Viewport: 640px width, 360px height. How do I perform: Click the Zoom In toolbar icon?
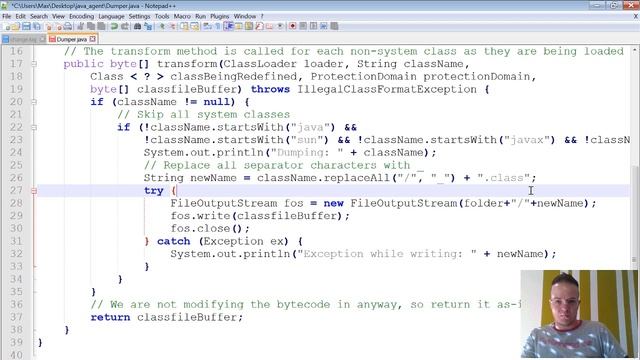(162, 26)
